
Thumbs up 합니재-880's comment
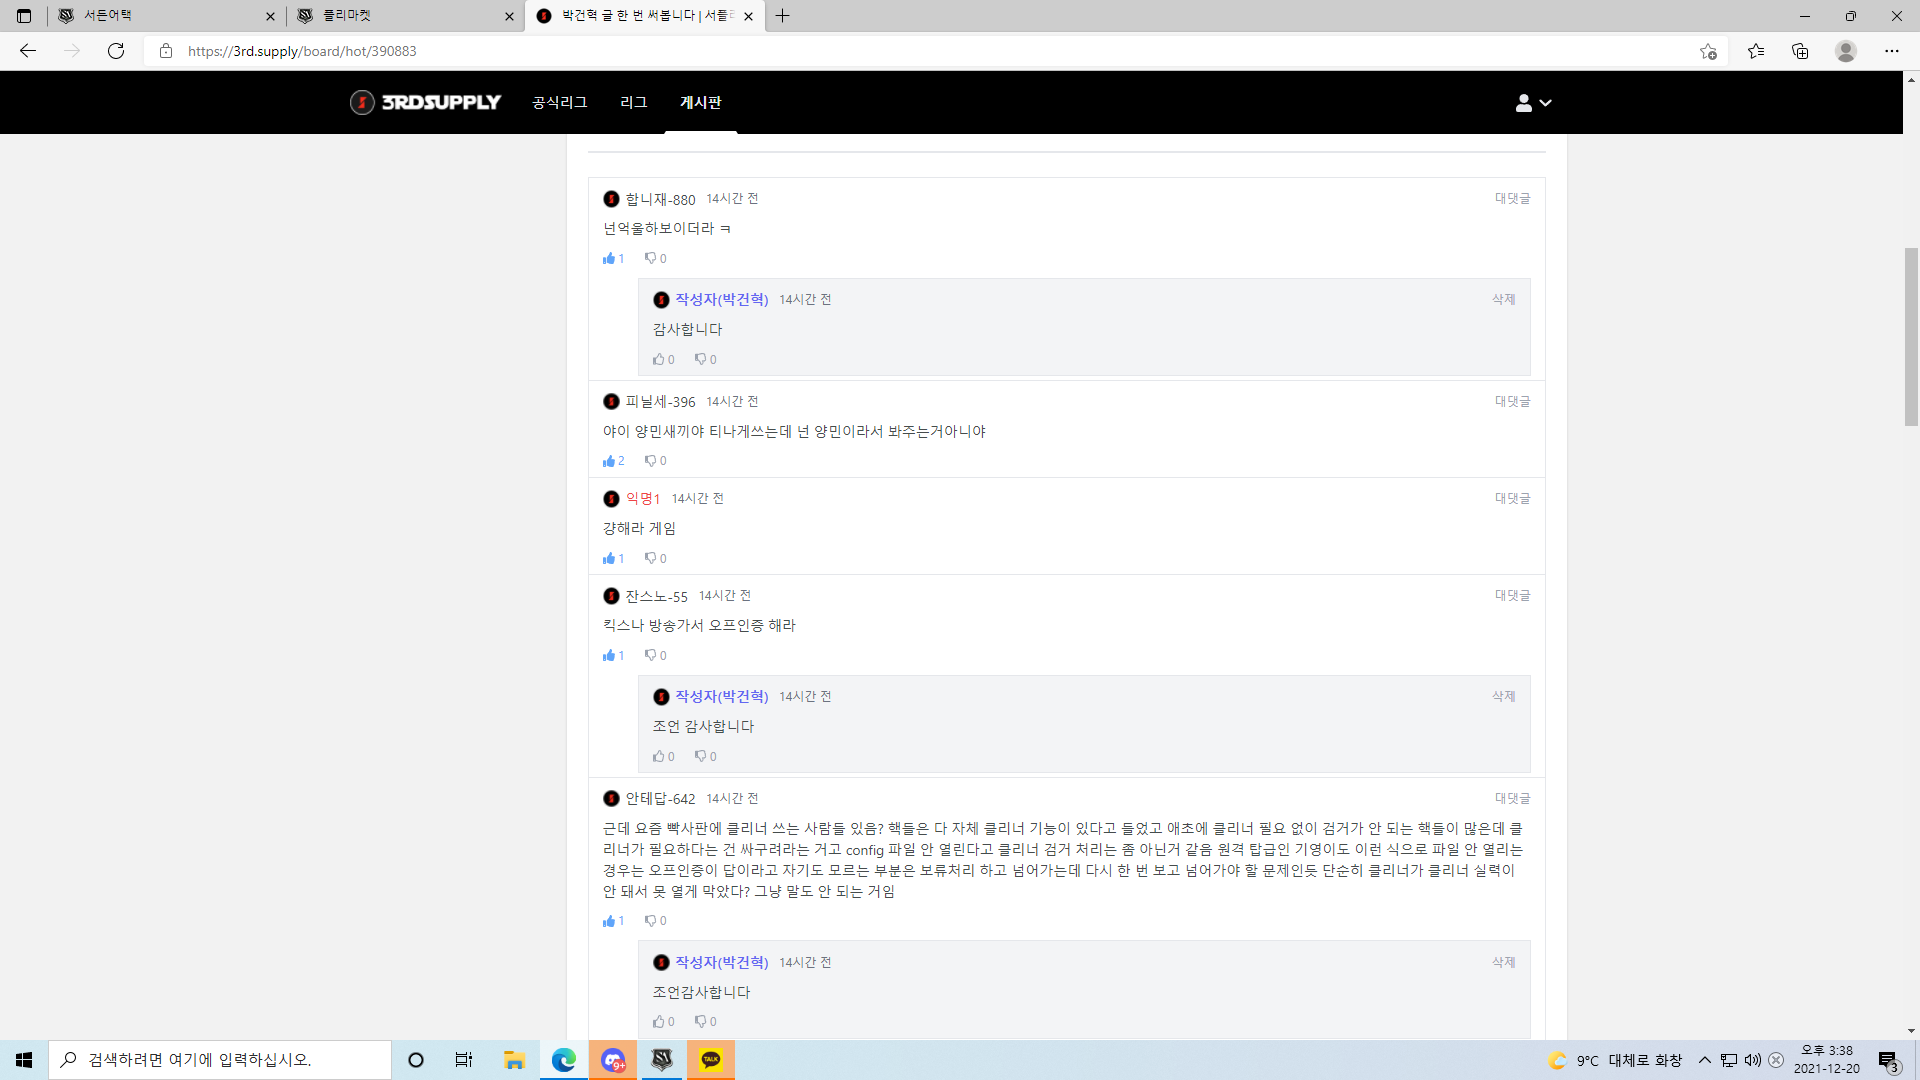point(609,259)
